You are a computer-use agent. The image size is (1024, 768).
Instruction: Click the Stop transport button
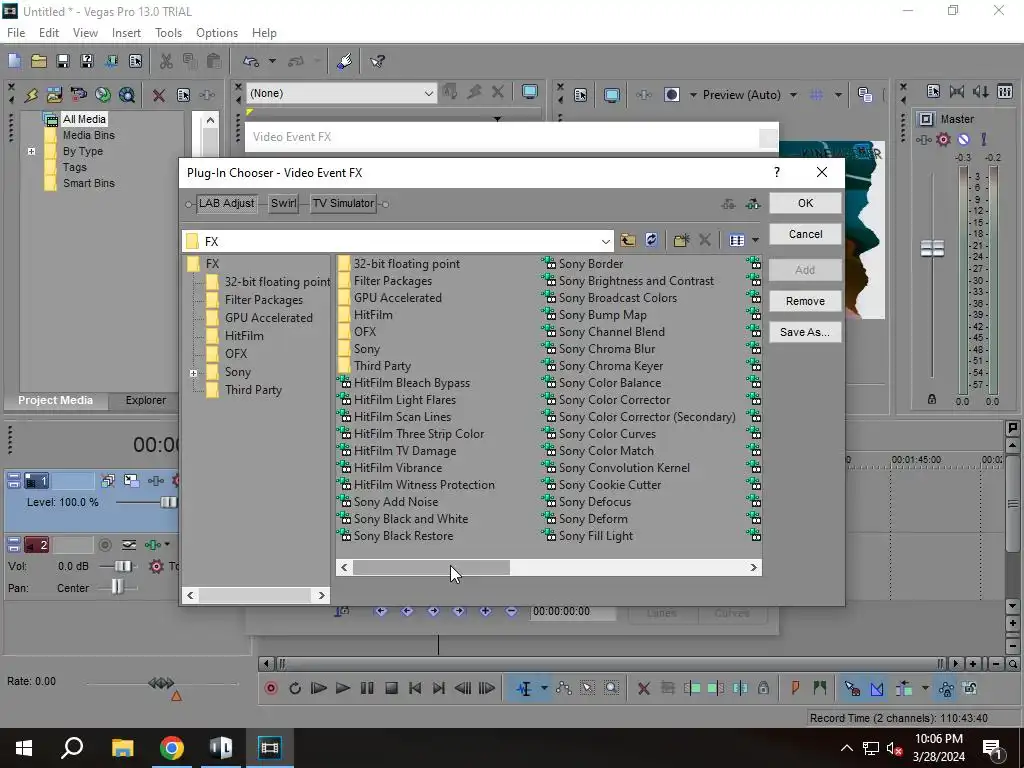pos(391,688)
